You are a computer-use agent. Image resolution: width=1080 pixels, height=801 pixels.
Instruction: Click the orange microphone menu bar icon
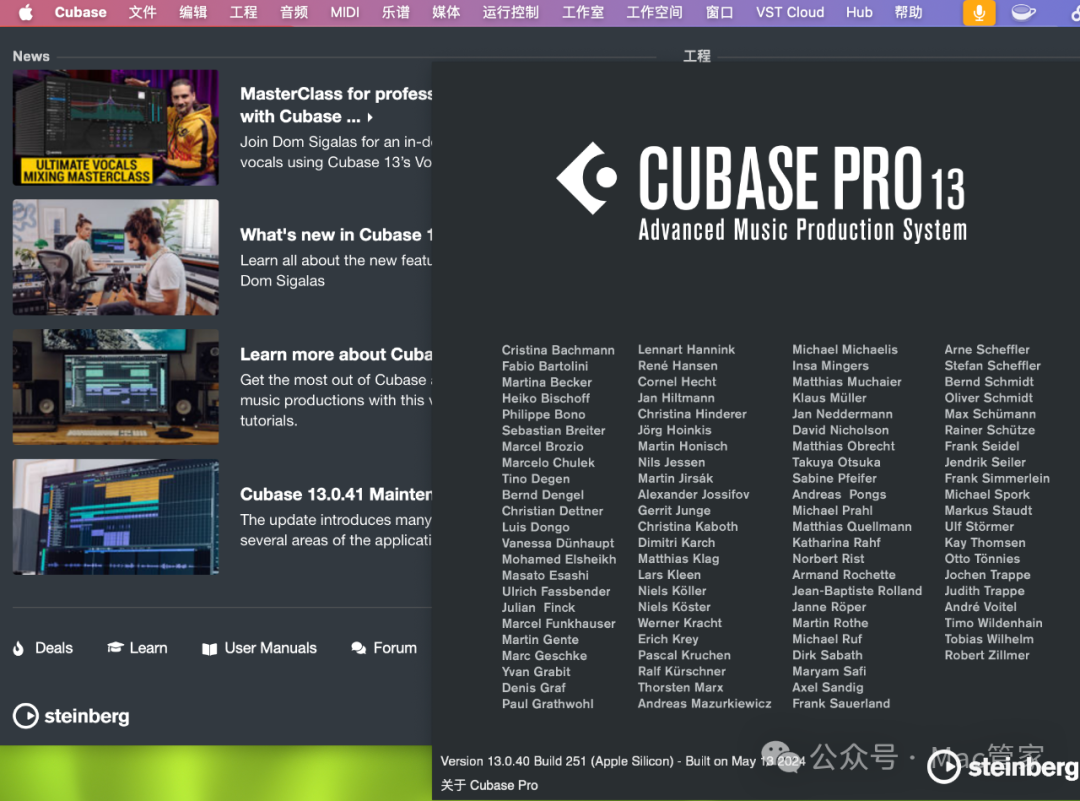(x=979, y=12)
